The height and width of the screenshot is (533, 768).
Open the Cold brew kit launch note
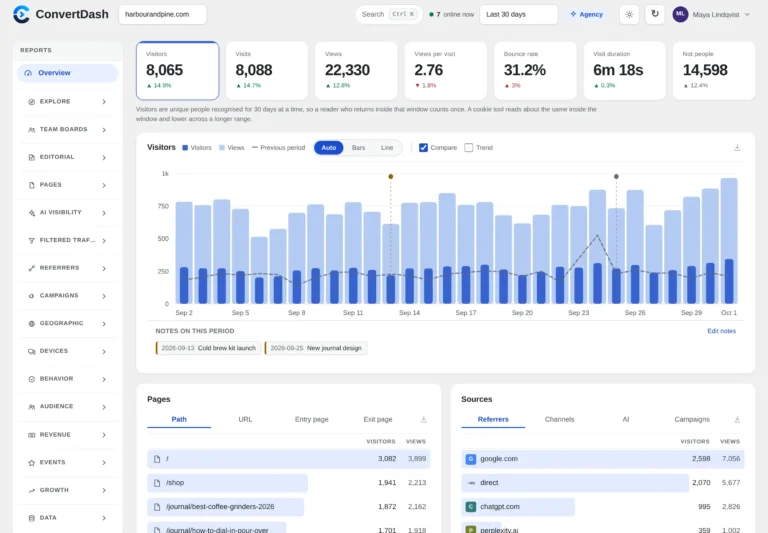[x=208, y=348]
